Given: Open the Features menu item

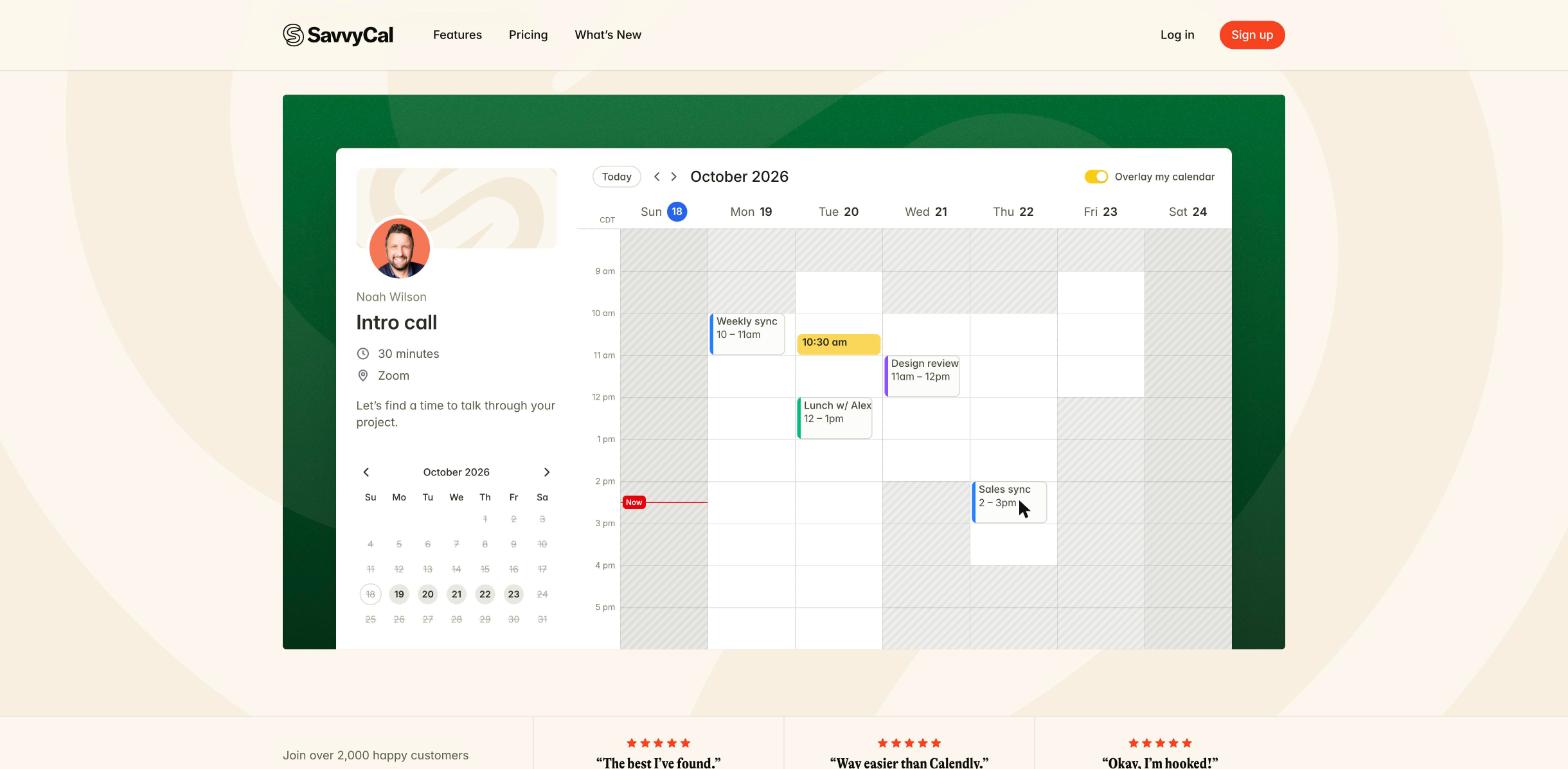Looking at the screenshot, I should coord(457,35).
